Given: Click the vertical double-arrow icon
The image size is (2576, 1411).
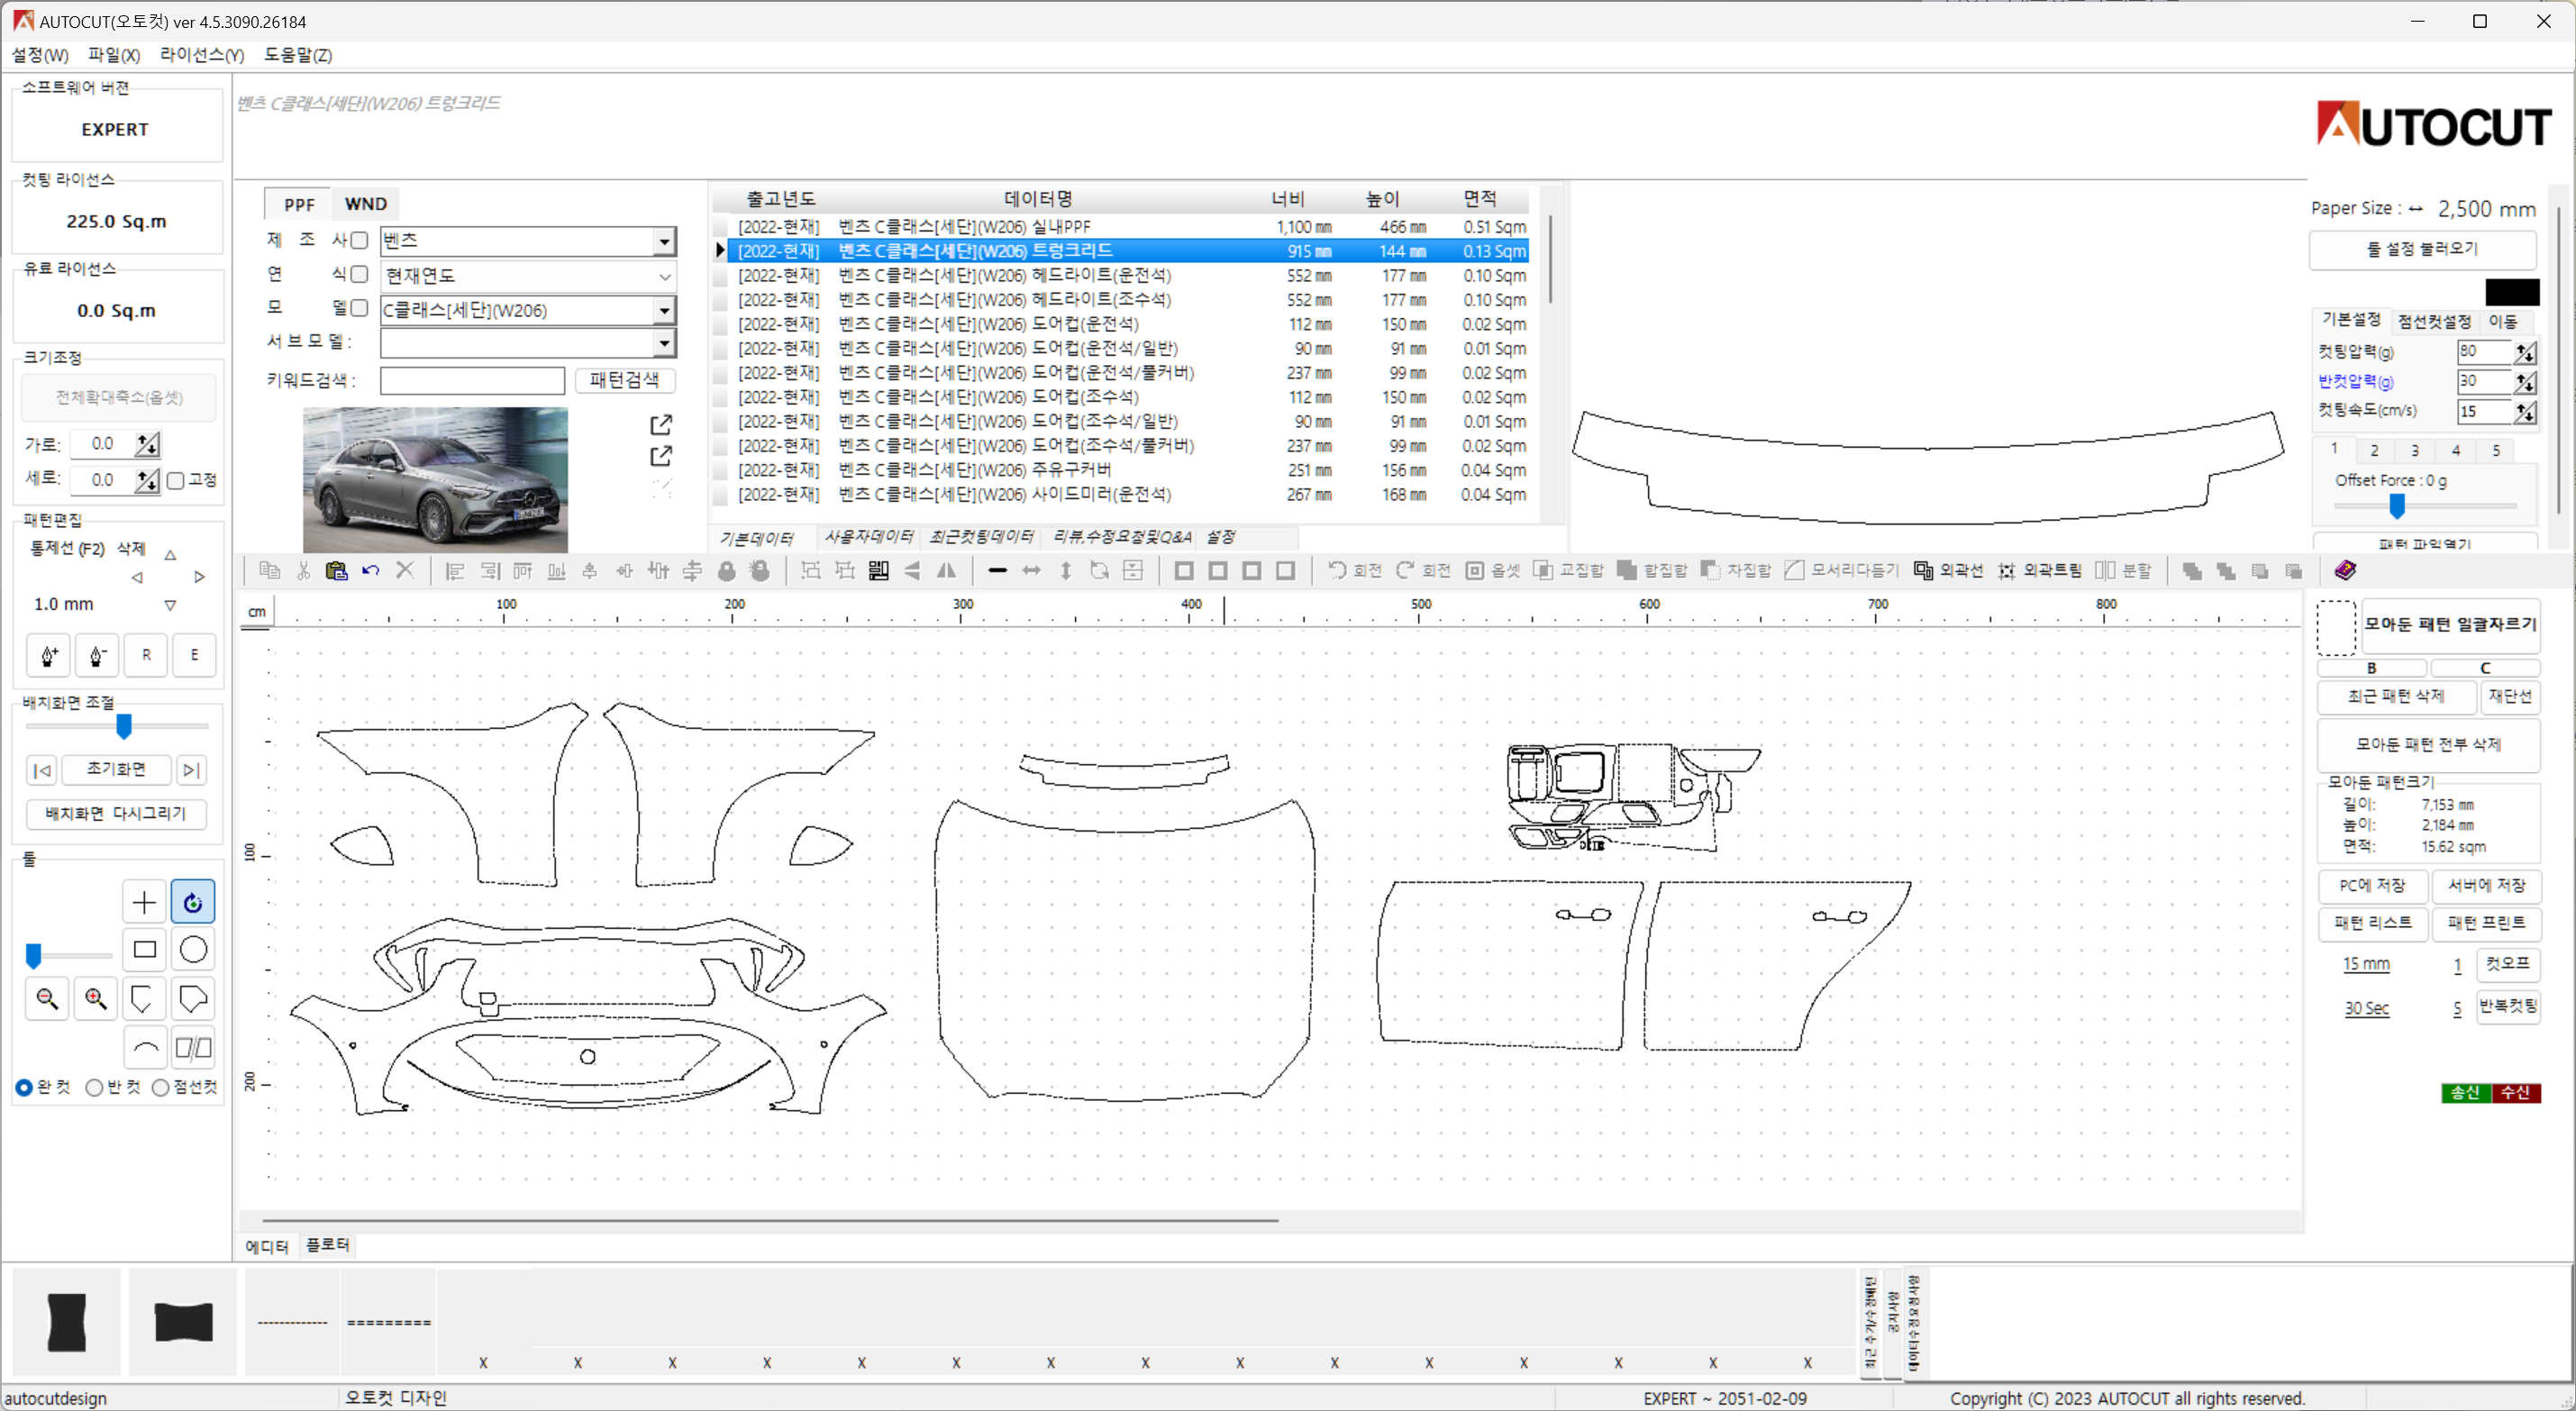Looking at the screenshot, I should pyautogui.click(x=1066, y=571).
